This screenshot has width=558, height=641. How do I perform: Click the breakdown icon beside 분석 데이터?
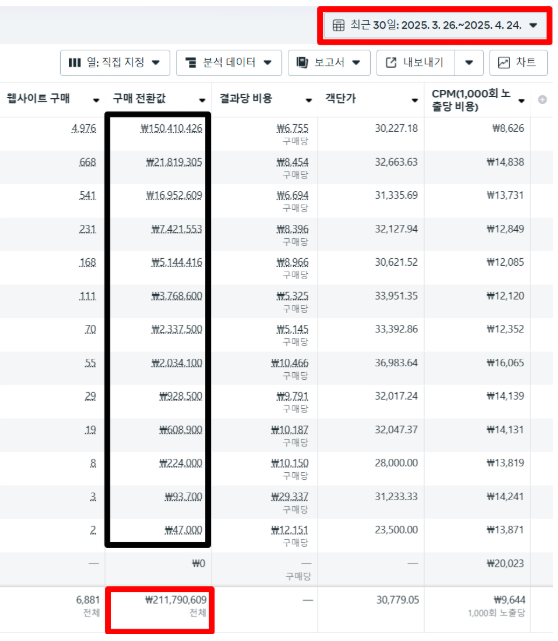click(190, 63)
